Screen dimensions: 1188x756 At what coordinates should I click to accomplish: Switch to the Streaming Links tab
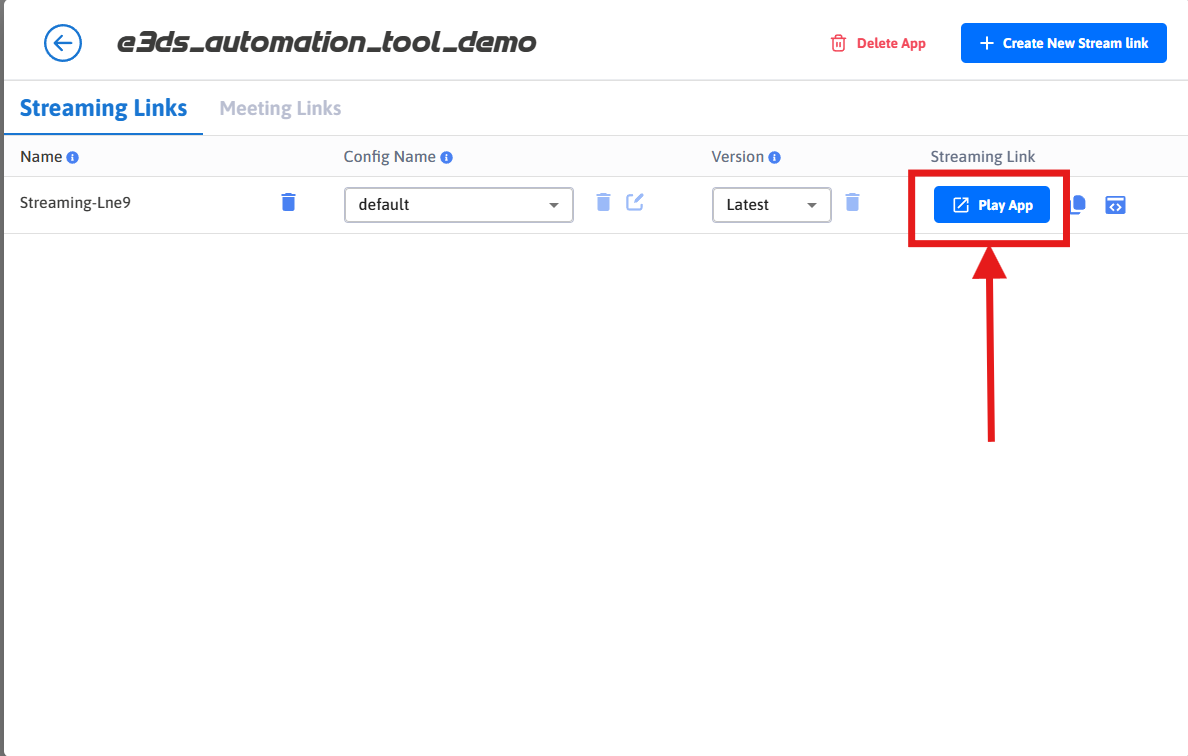pos(103,108)
